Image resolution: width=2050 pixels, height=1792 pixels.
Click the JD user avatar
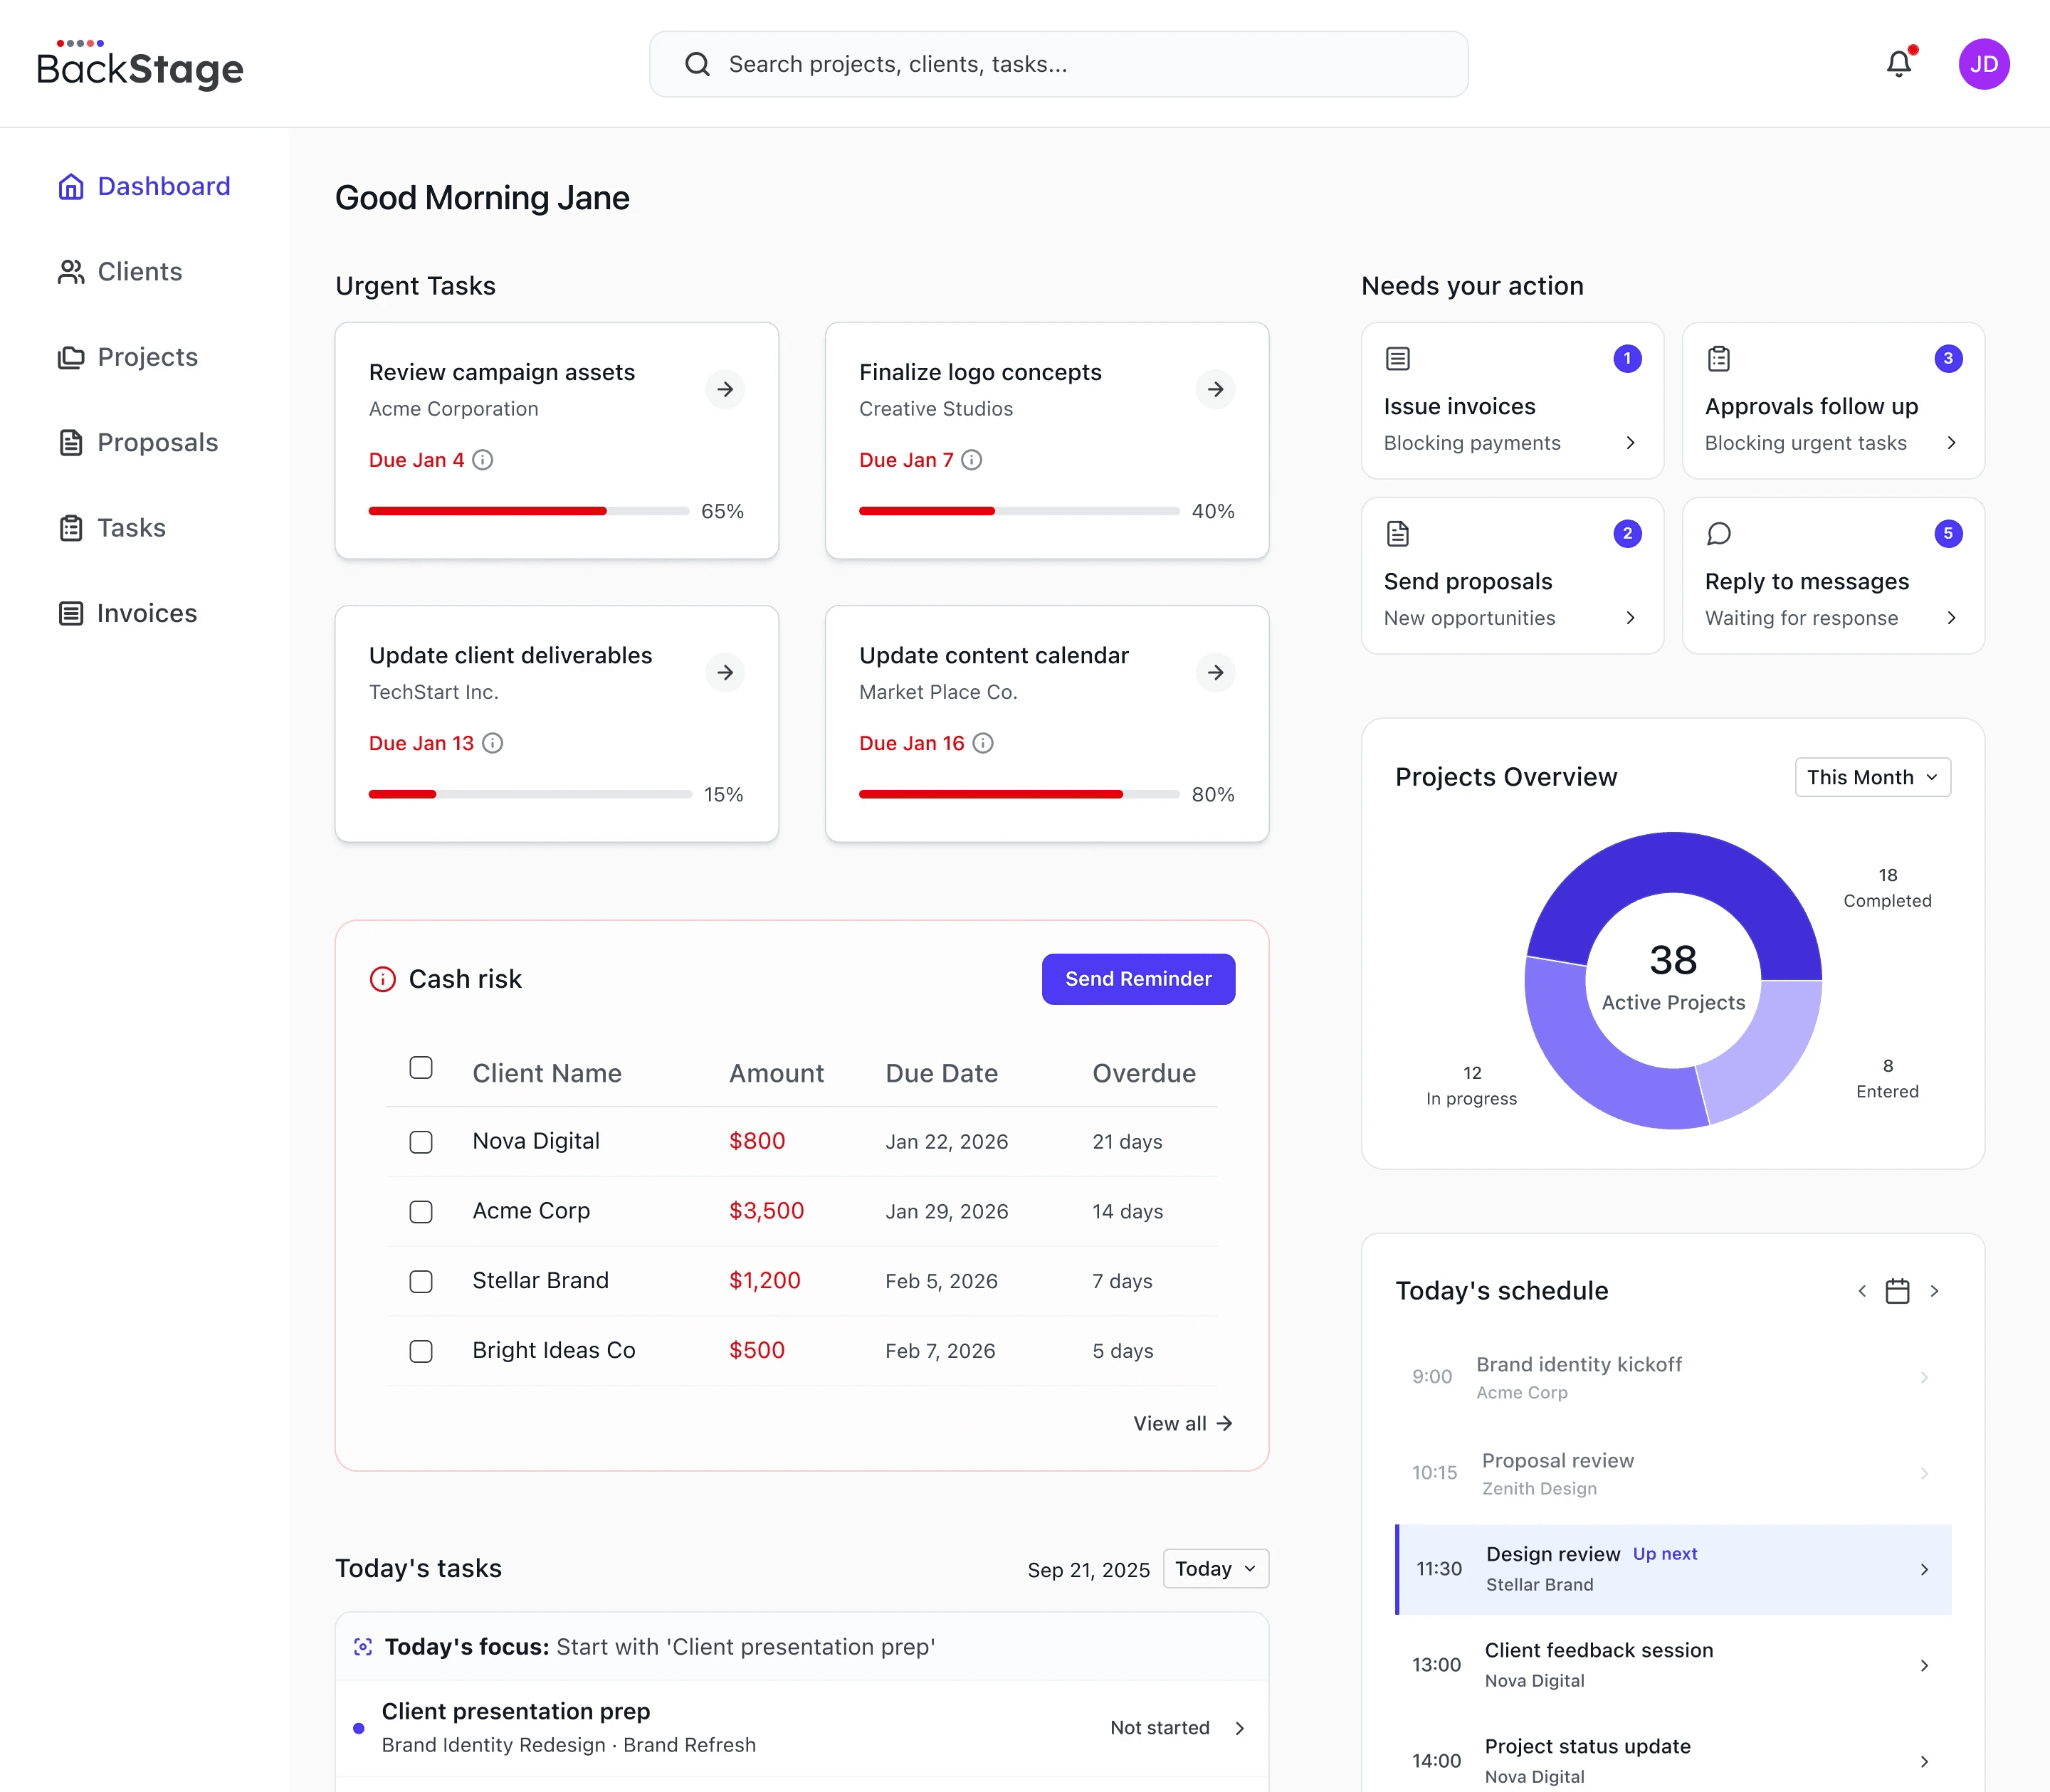1983,64
